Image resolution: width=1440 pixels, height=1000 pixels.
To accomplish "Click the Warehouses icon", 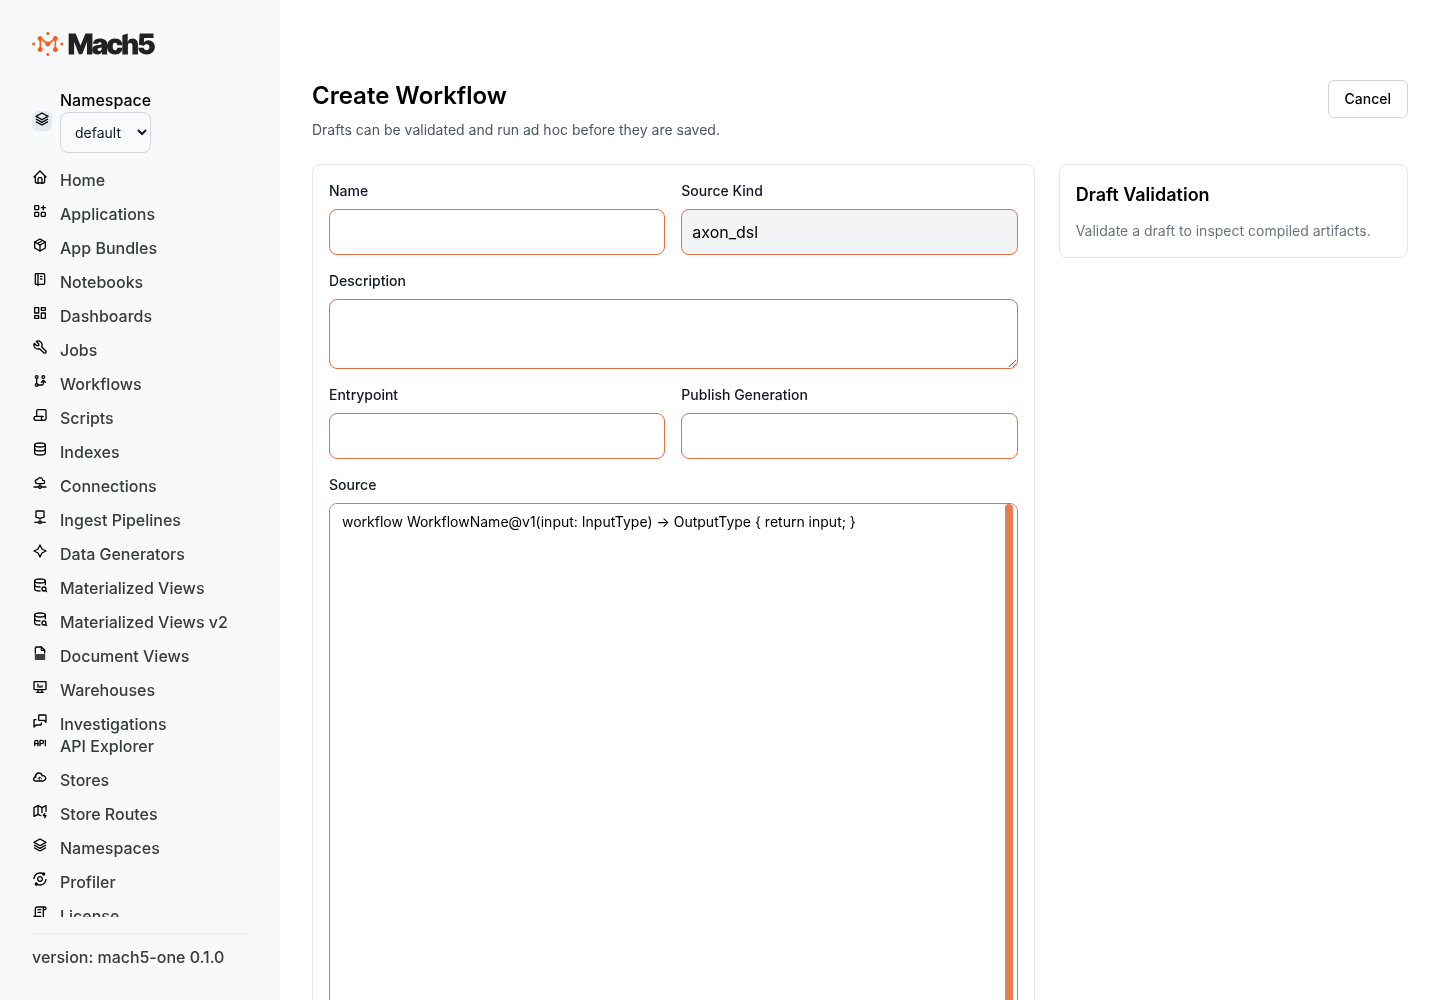I will [x=40, y=688].
